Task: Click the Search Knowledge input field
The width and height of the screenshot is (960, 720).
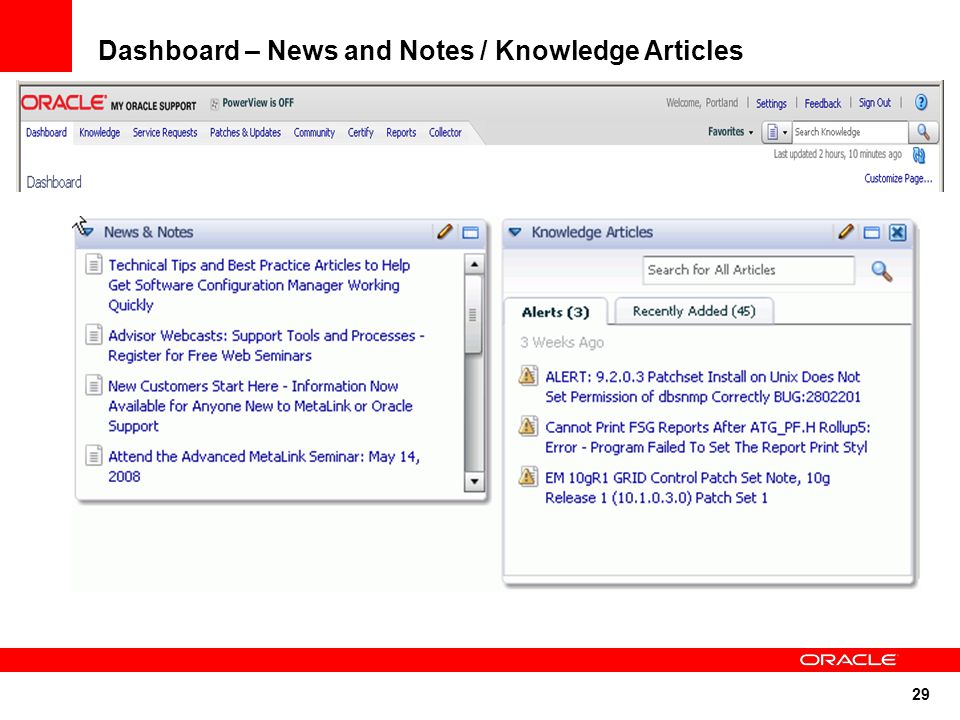Action: (850, 132)
